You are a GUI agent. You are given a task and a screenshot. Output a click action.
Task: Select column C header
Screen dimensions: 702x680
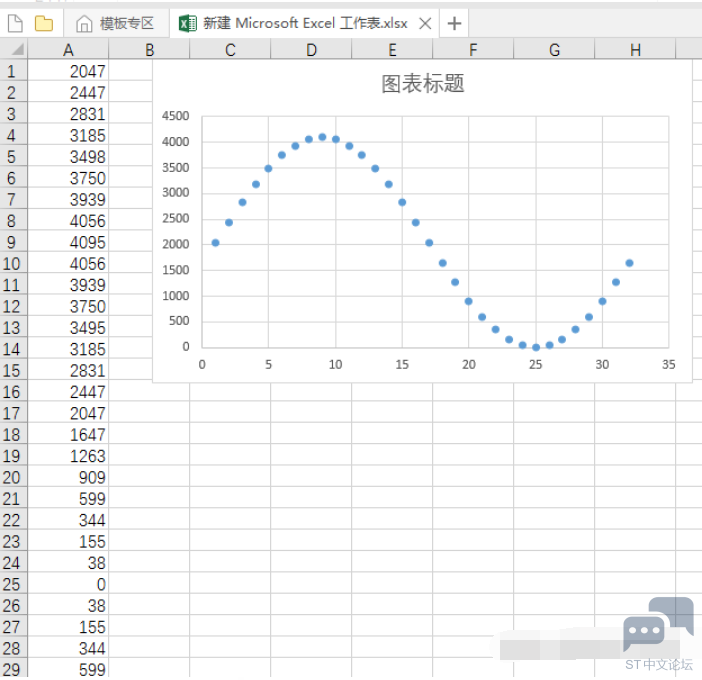tap(230, 49)
